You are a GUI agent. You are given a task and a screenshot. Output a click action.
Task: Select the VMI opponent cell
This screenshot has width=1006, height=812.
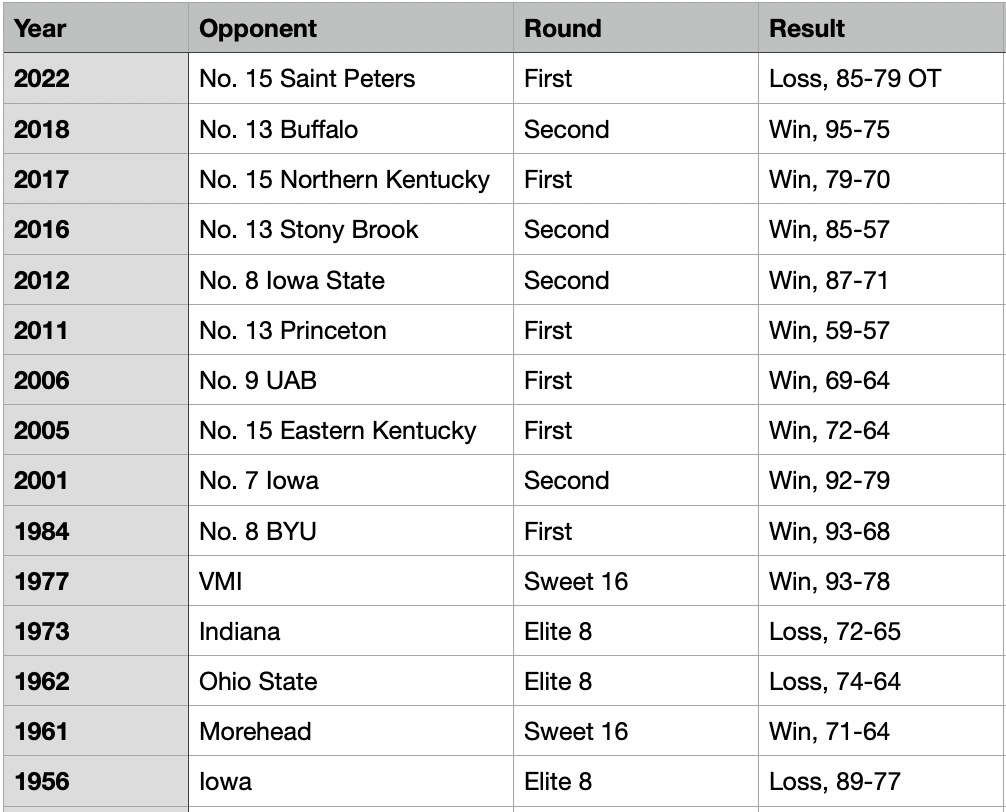[x=351, y=581]
